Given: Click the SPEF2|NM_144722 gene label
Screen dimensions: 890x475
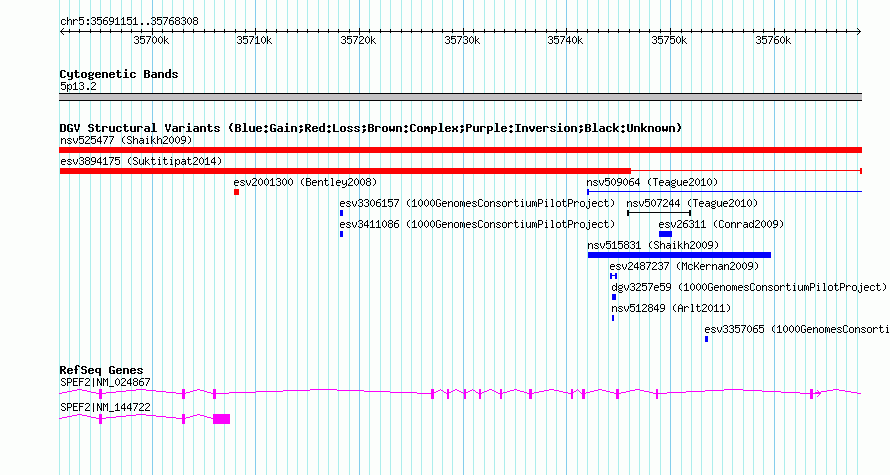Looking at the screenshot, I should (x=106, y=407).
